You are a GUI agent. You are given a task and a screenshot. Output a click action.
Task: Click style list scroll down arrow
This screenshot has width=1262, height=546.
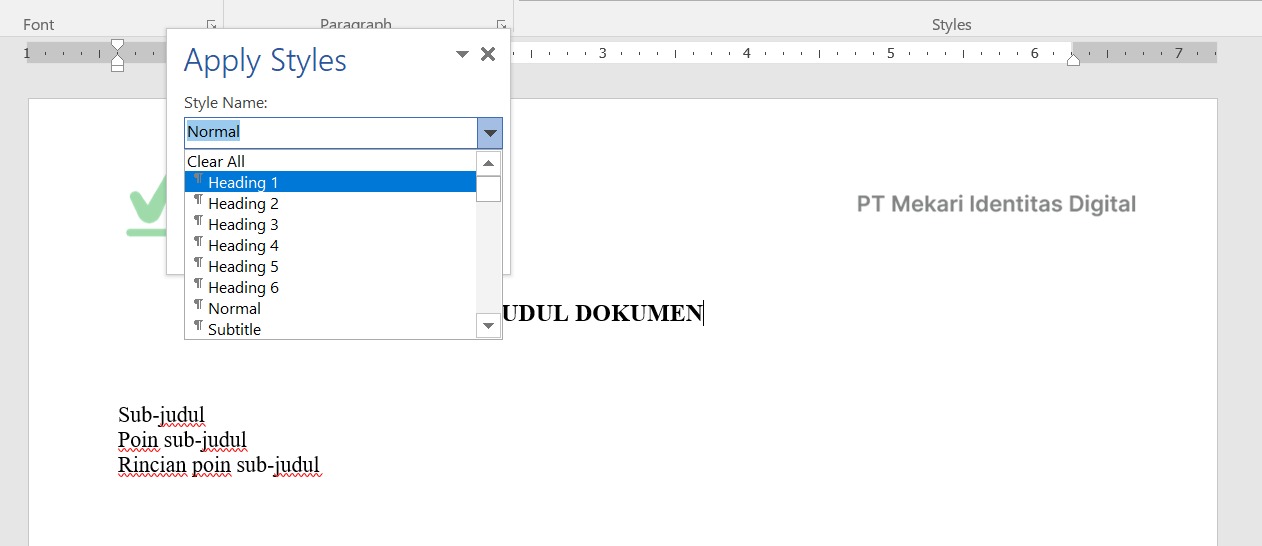pyautogui.click(x=489, y=326)
